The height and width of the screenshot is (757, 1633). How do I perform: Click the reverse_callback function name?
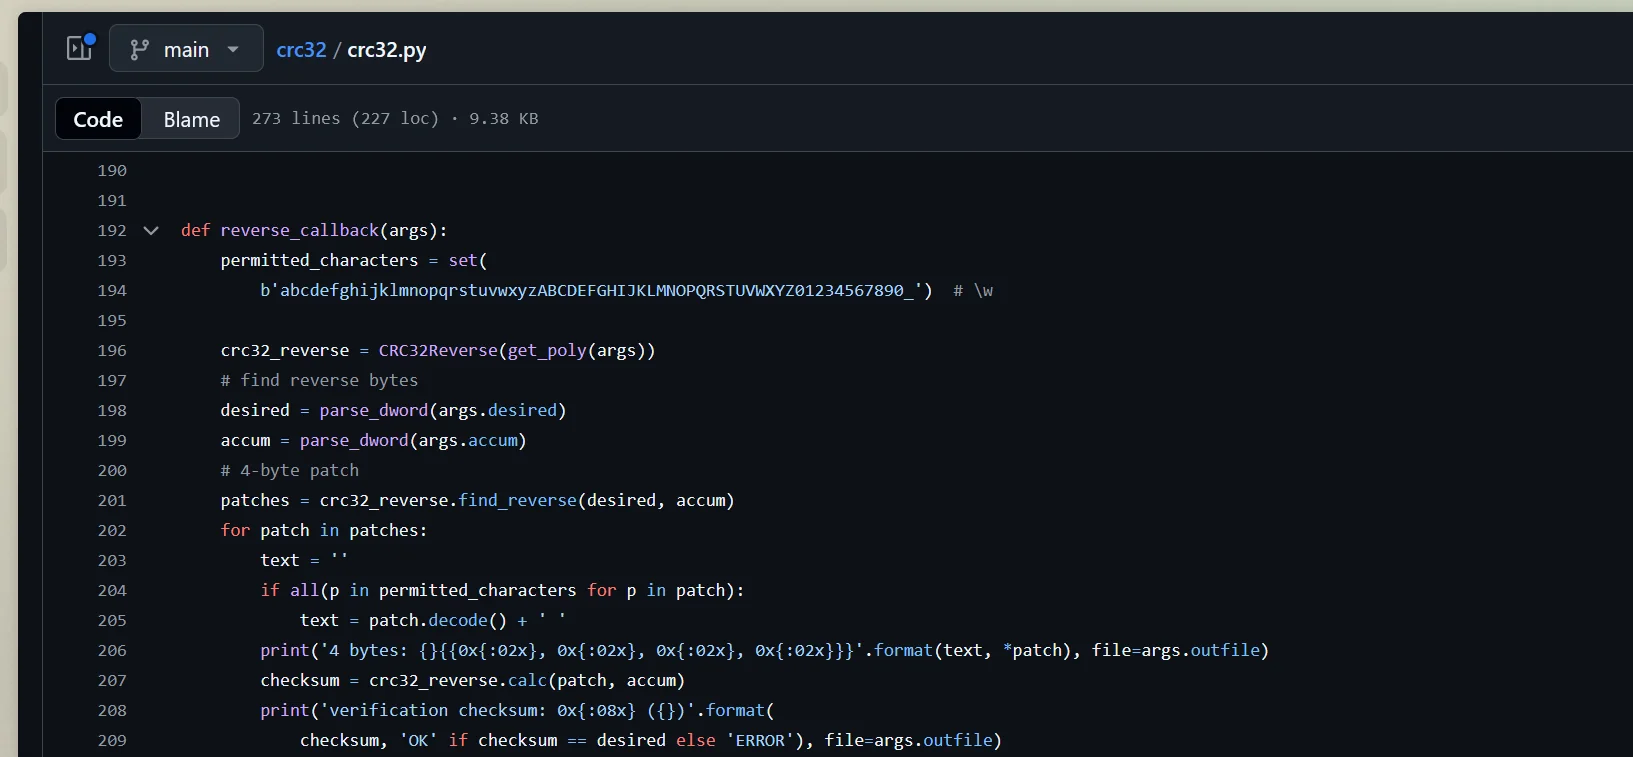300,231
